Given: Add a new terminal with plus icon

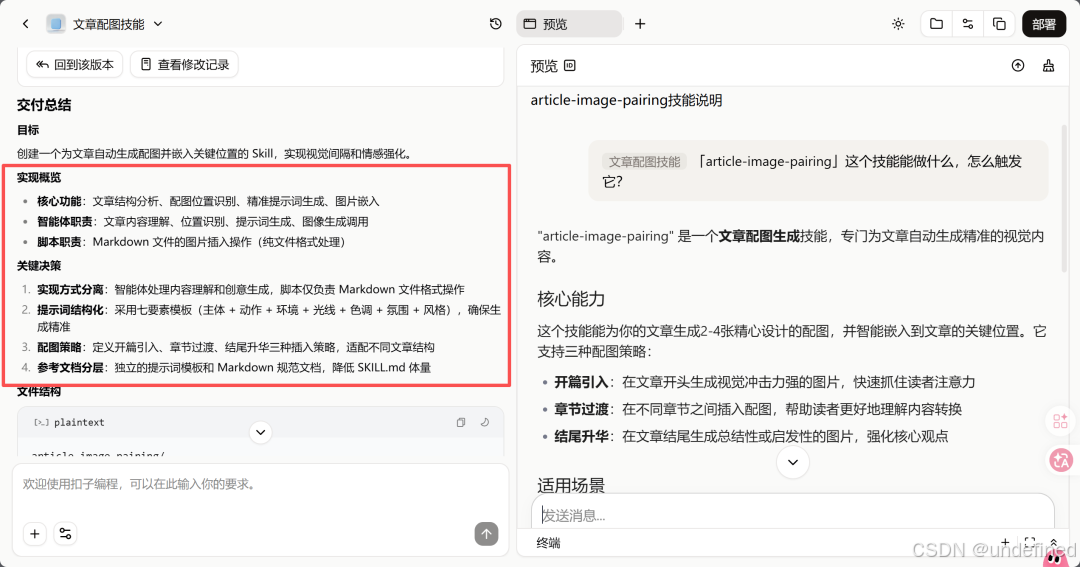Looking at the screenshot, I should click(x=1005, y=542).
